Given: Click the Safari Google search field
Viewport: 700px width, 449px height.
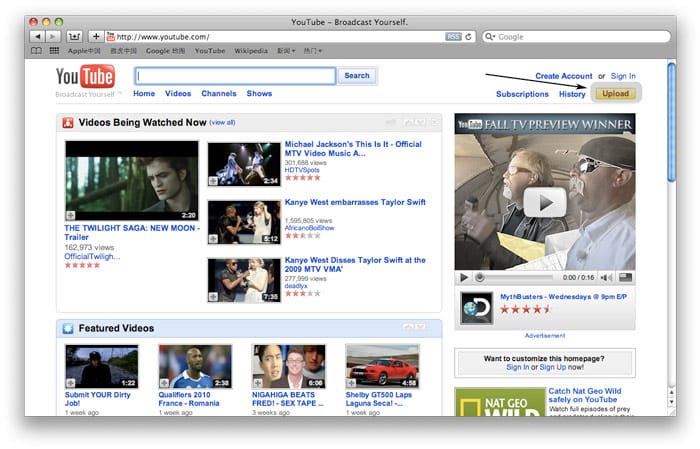Looking at the screenshot, I should [576, 37].
